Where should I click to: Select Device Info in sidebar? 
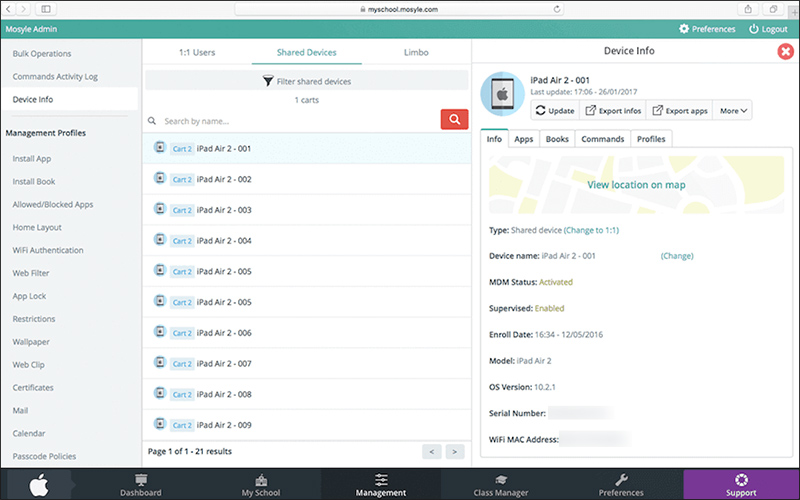[x=69, y=99]
